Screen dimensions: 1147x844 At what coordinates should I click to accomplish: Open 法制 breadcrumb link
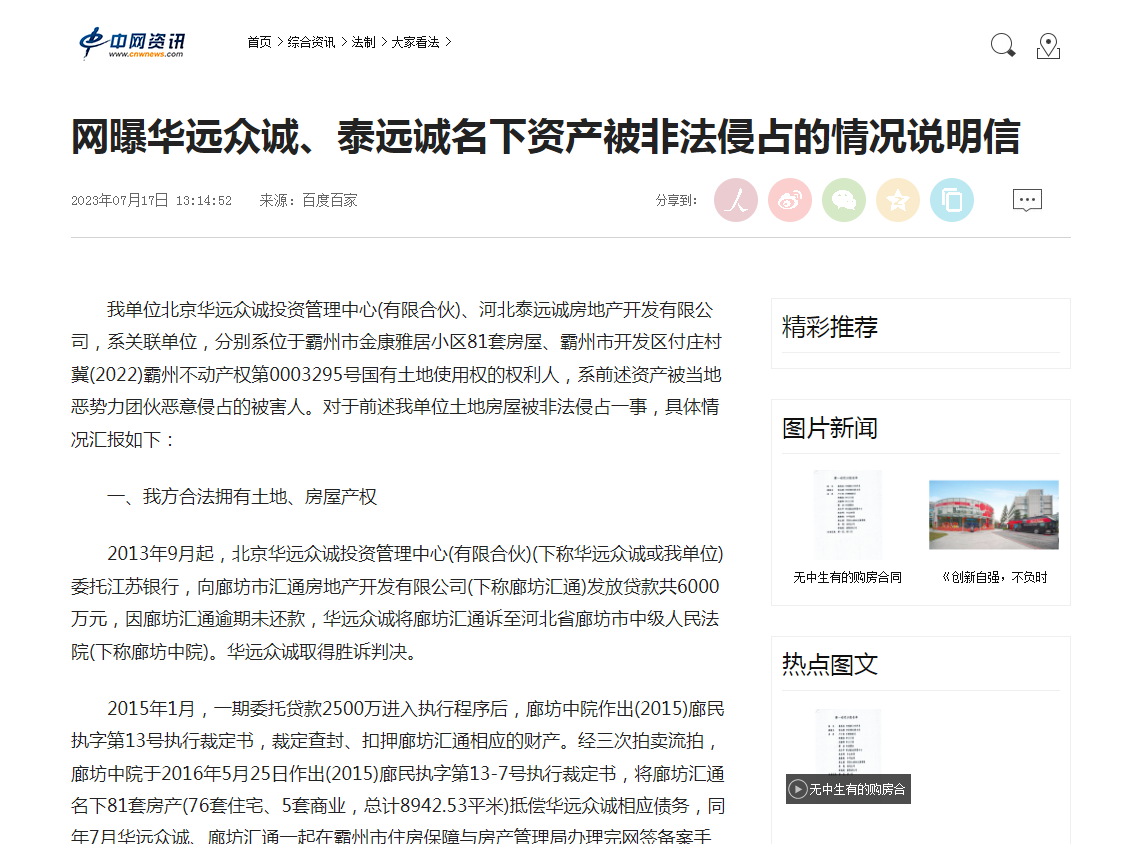[364, 42]
